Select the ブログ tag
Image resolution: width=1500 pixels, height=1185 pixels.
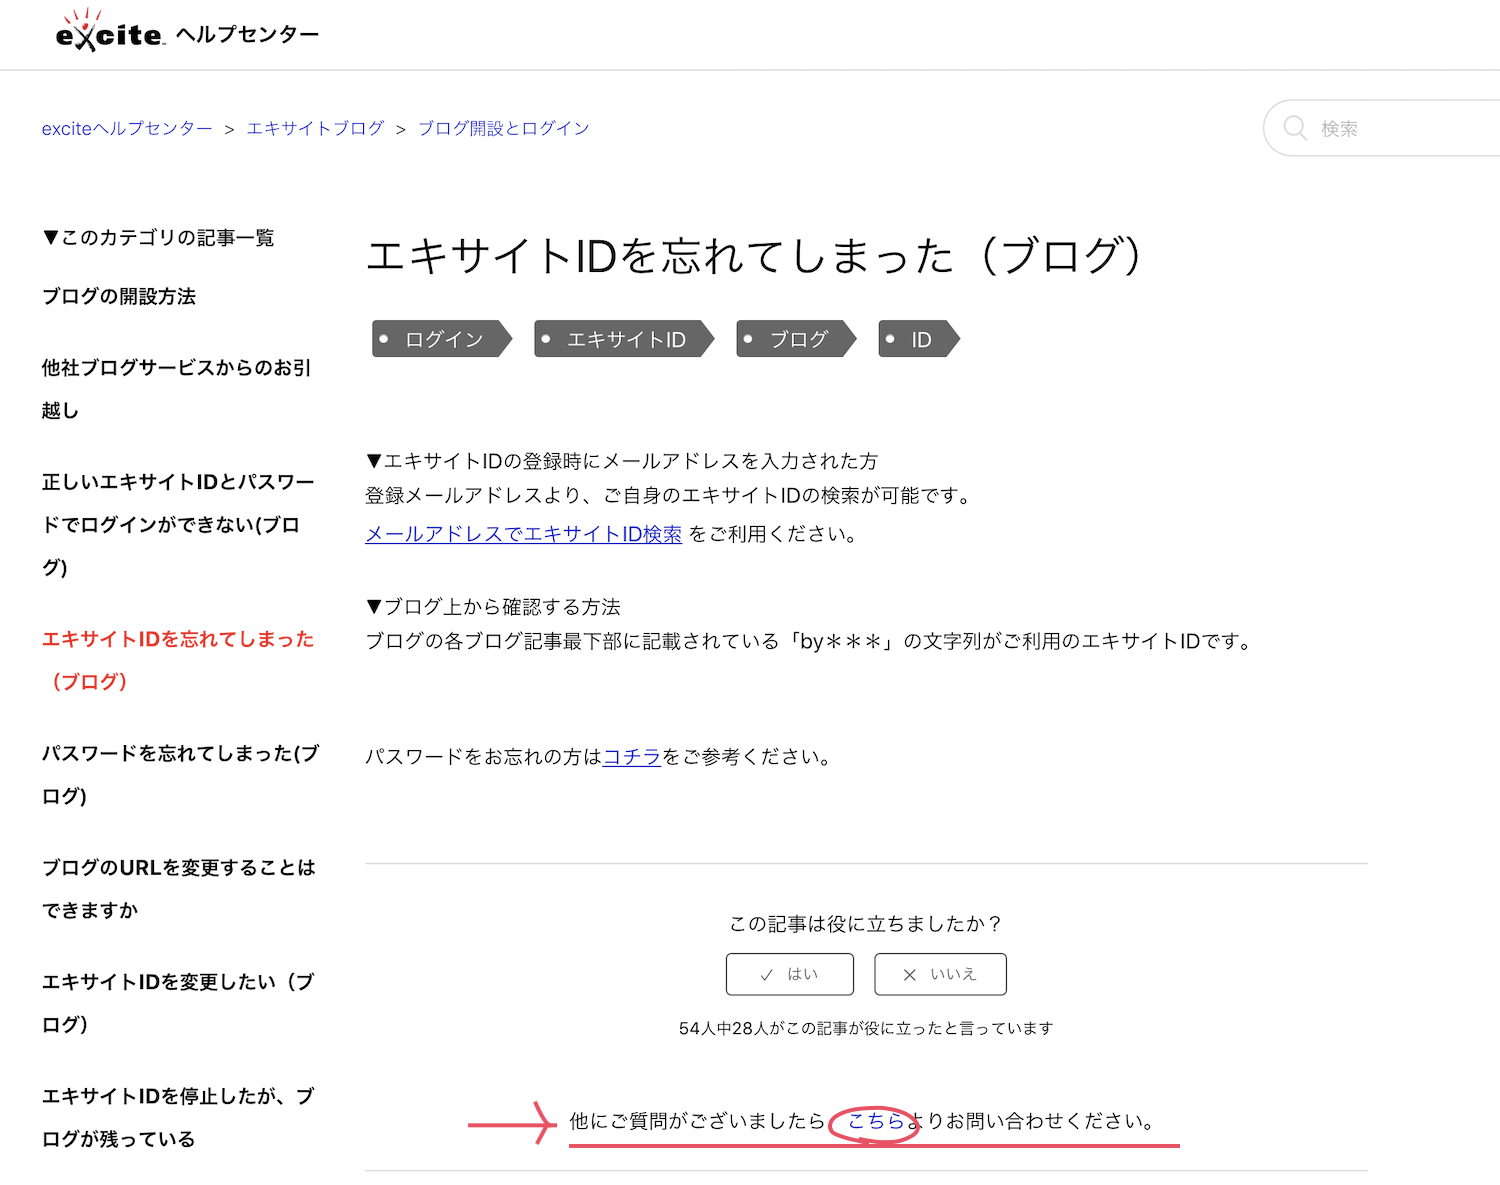point(797,339)
